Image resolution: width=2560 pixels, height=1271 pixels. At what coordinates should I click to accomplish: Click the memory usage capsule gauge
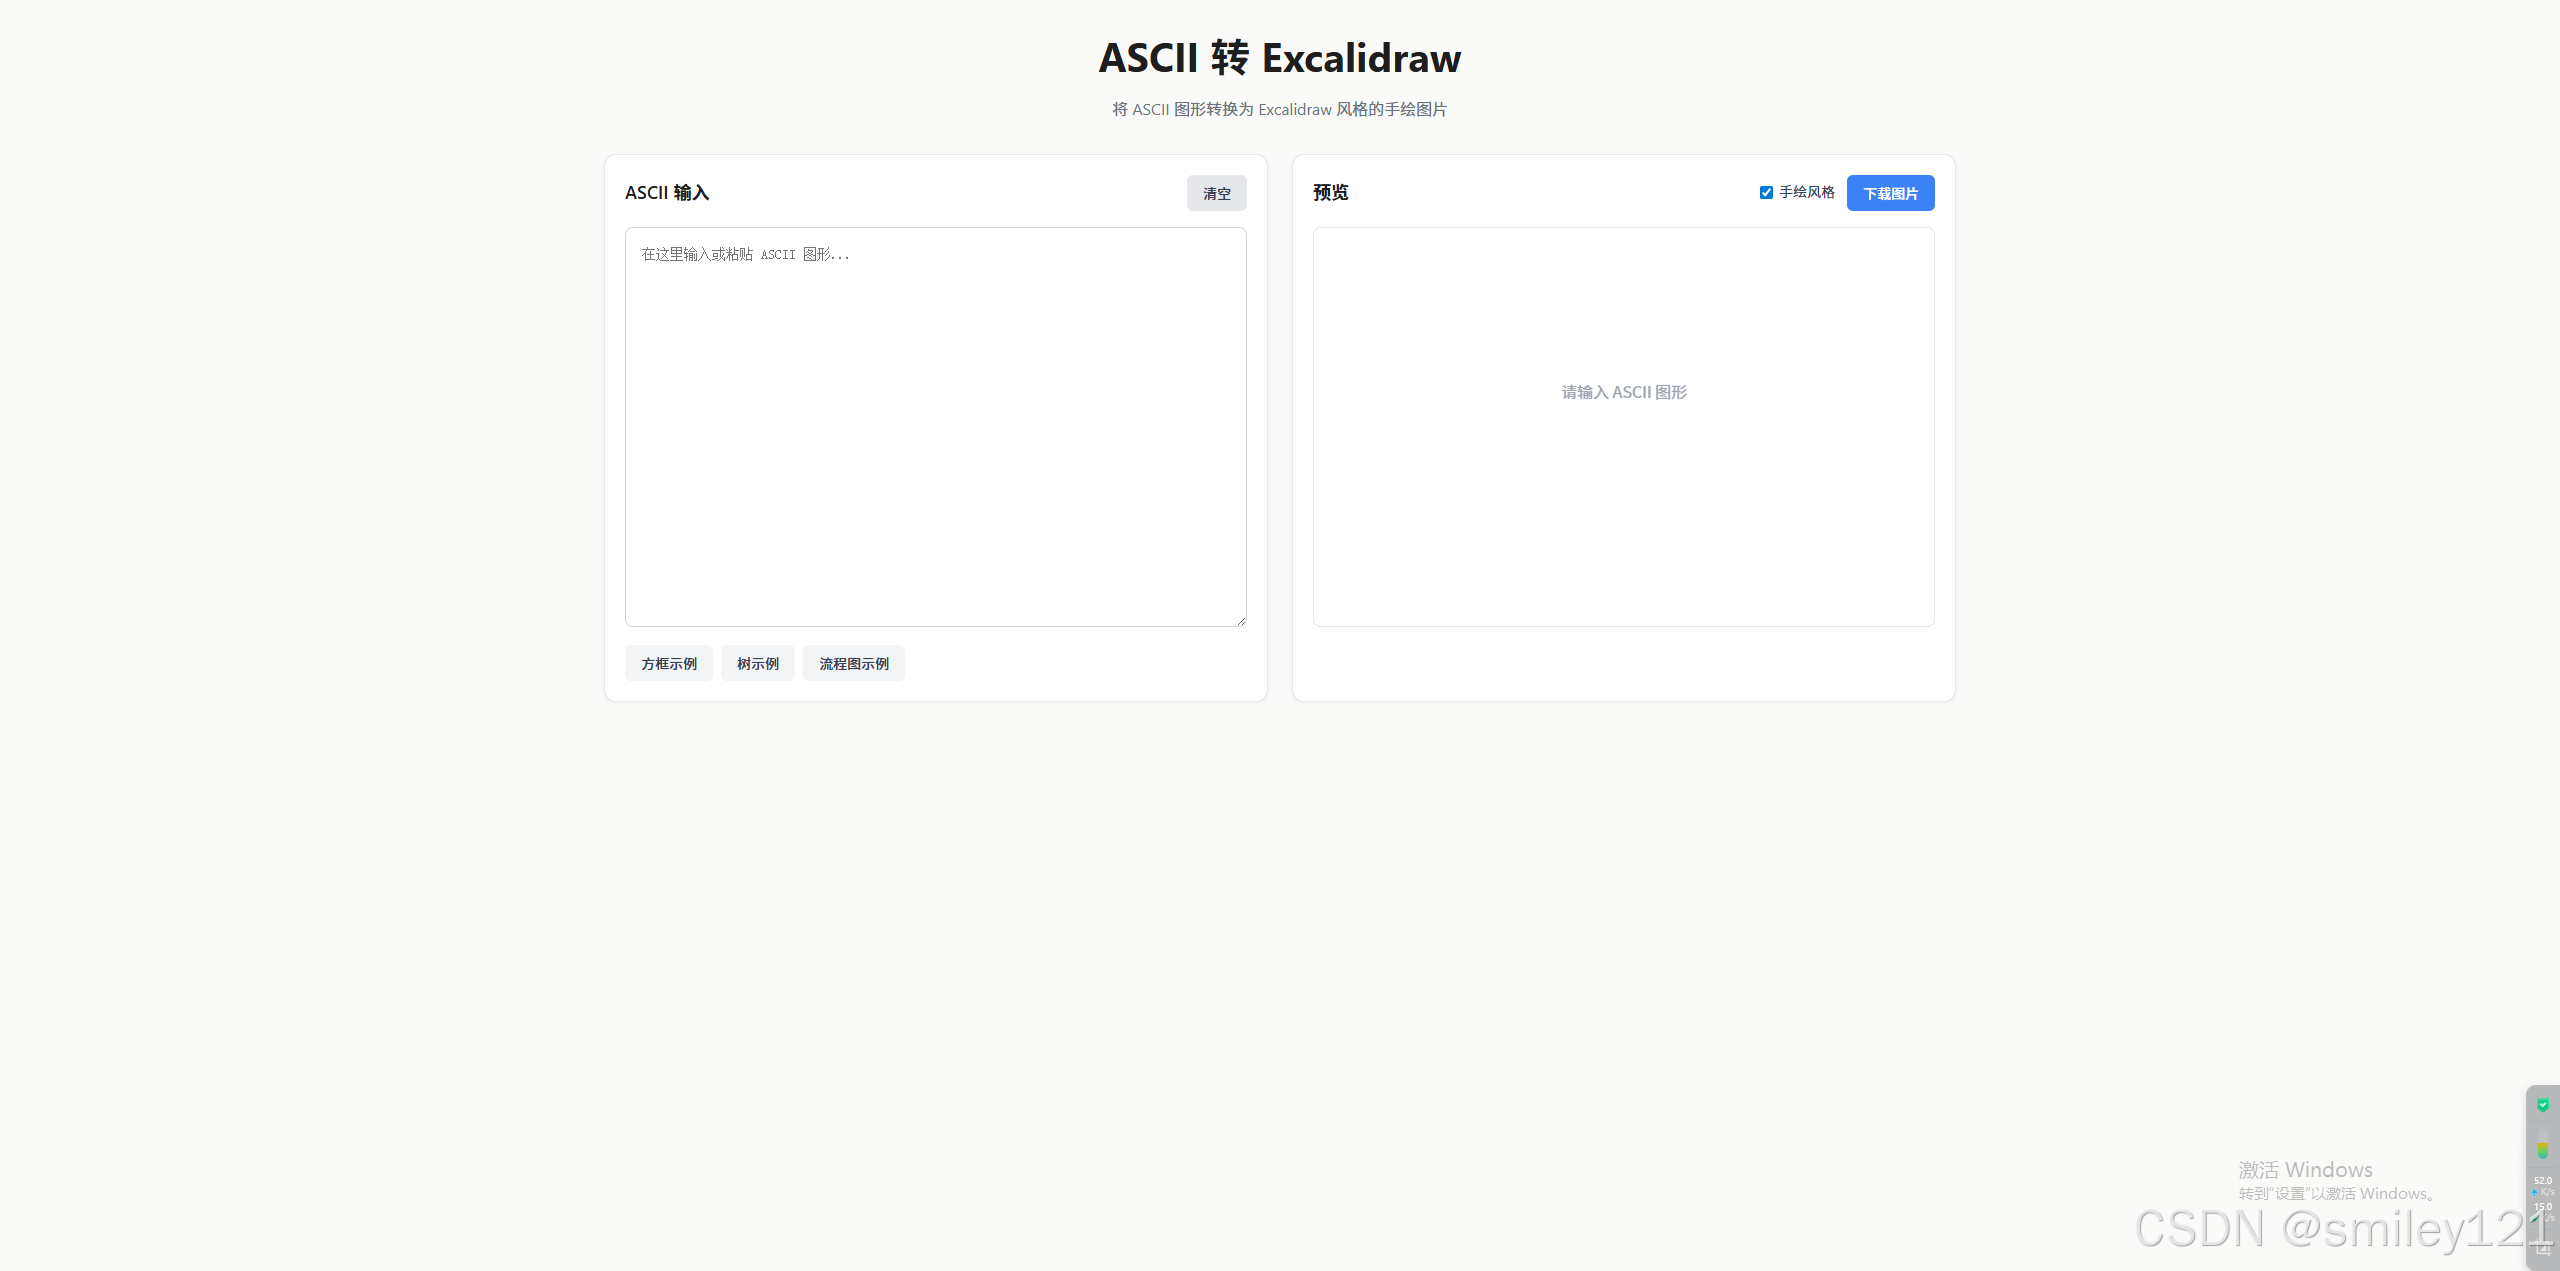pyautogui.click(x=2543, y=1144)
